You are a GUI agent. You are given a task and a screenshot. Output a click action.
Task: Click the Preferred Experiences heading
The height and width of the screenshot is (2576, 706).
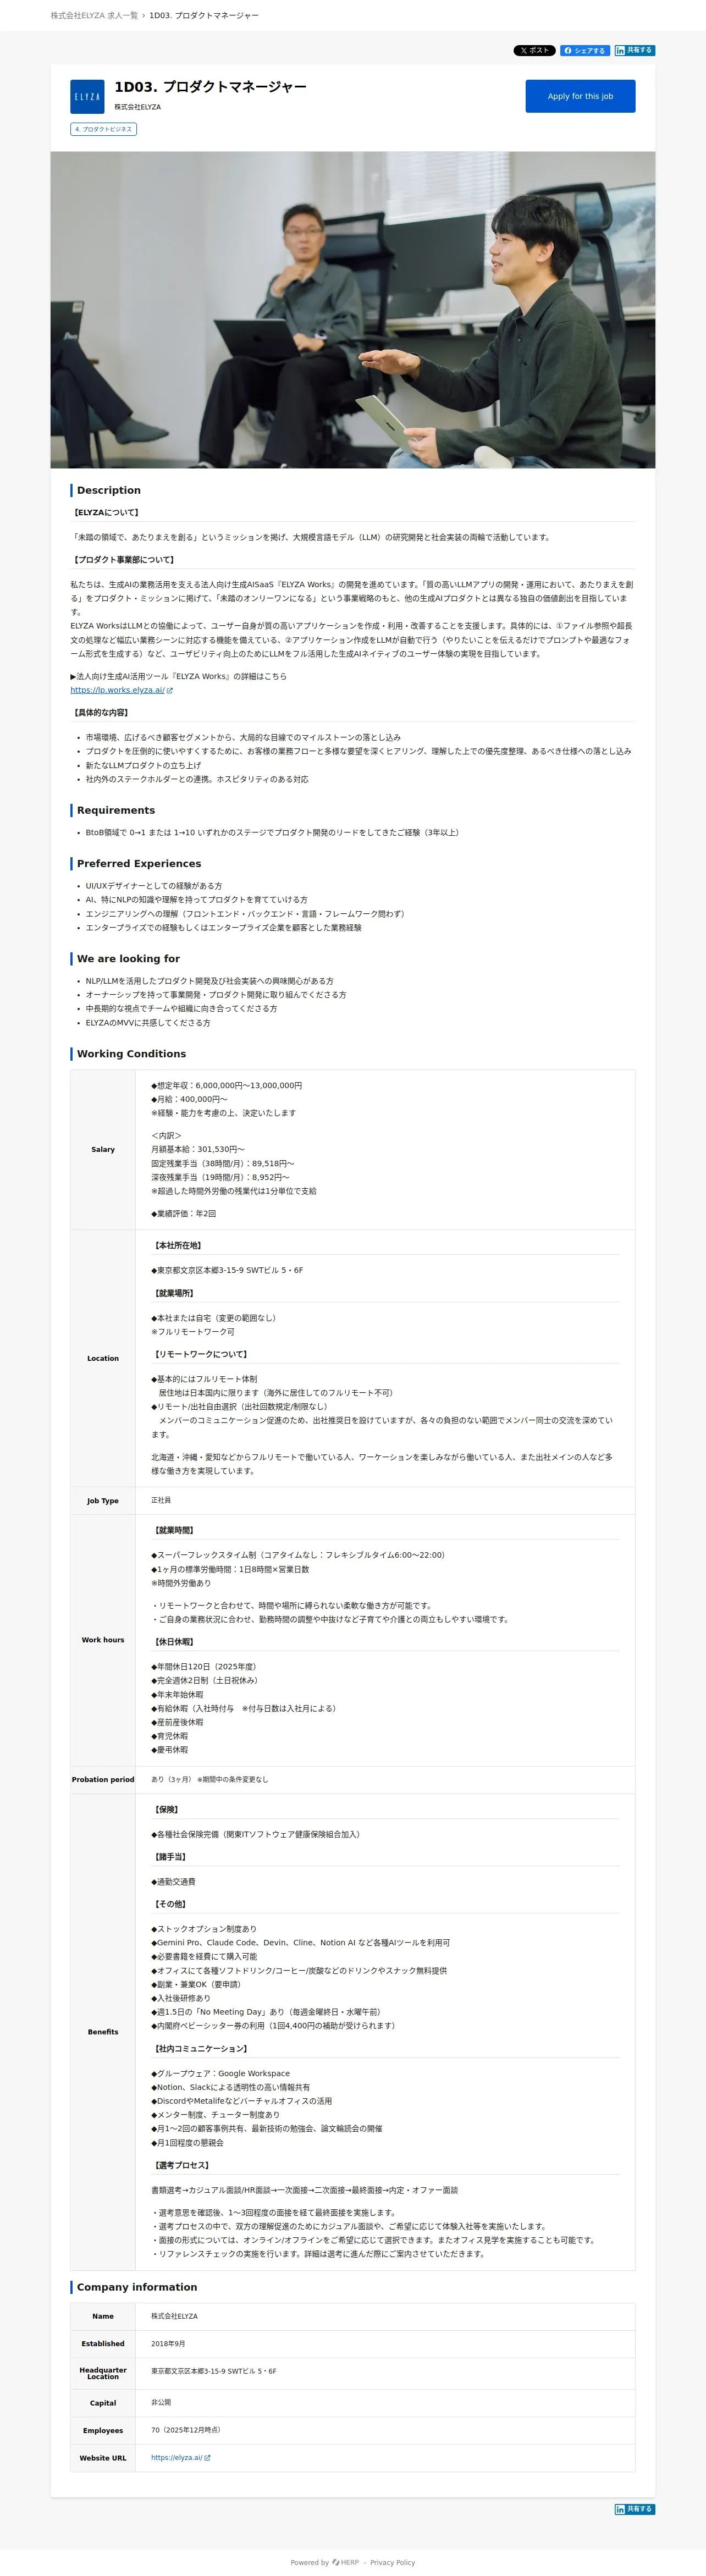coord(139,863)
